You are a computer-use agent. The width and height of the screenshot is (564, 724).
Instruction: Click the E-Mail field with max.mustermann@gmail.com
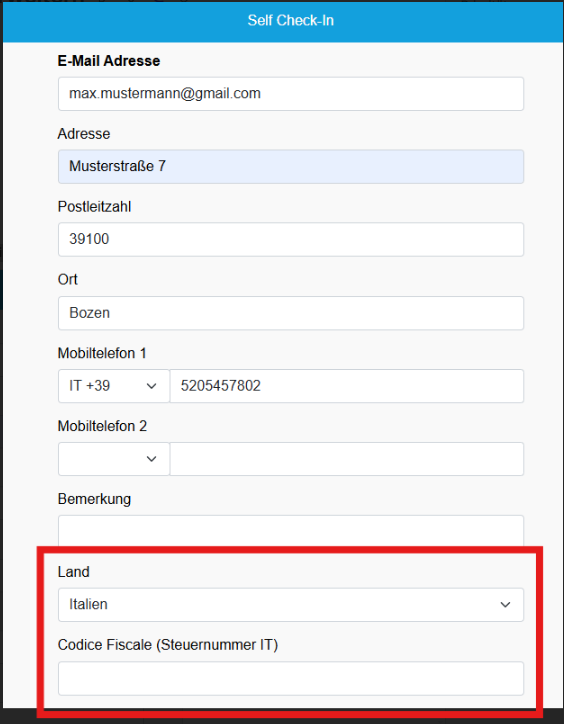tap(291, 94)
